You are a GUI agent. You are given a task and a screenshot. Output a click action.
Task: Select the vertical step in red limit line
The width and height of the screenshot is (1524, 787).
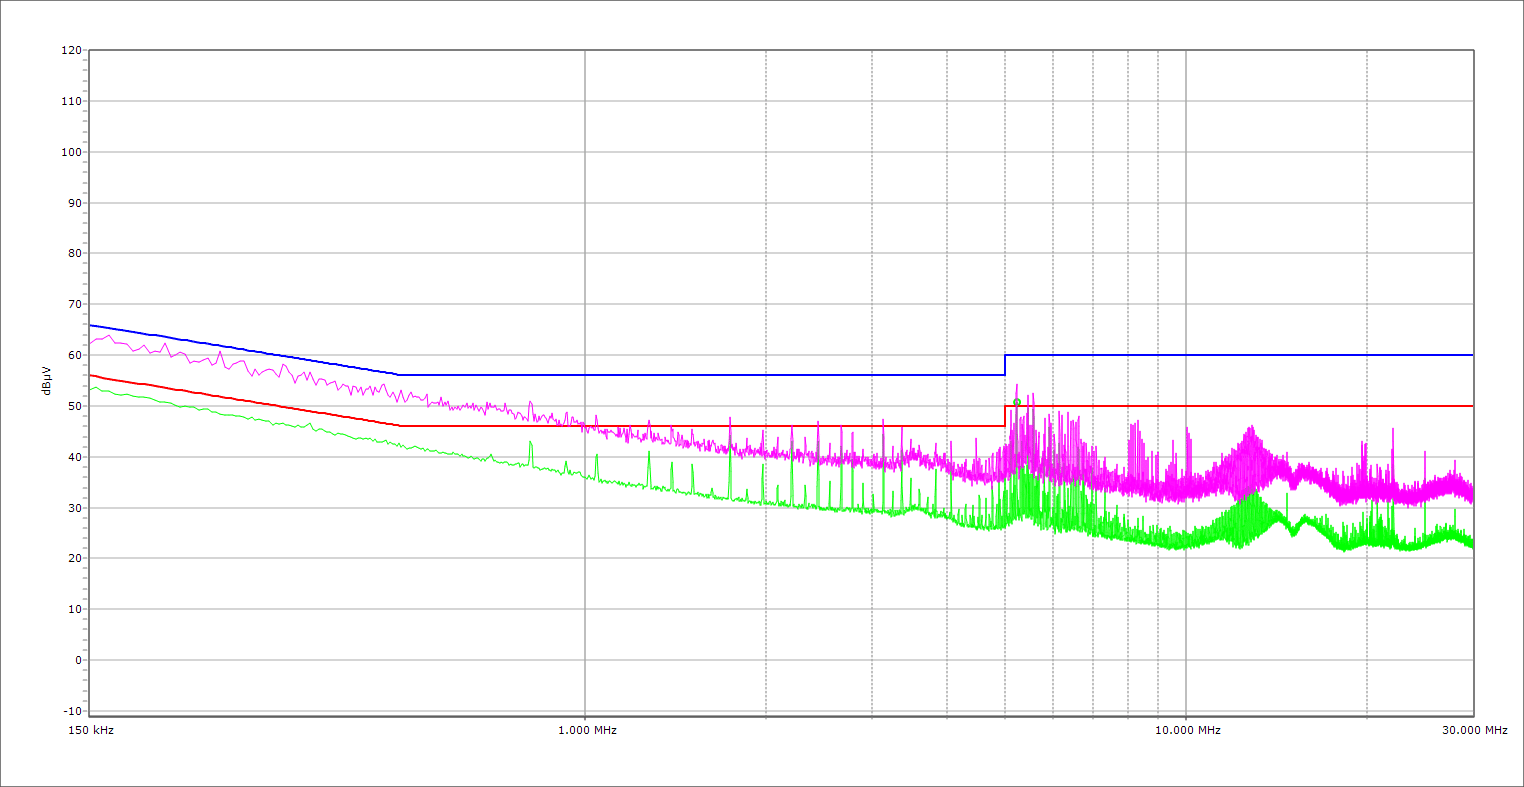(1005, 416)
